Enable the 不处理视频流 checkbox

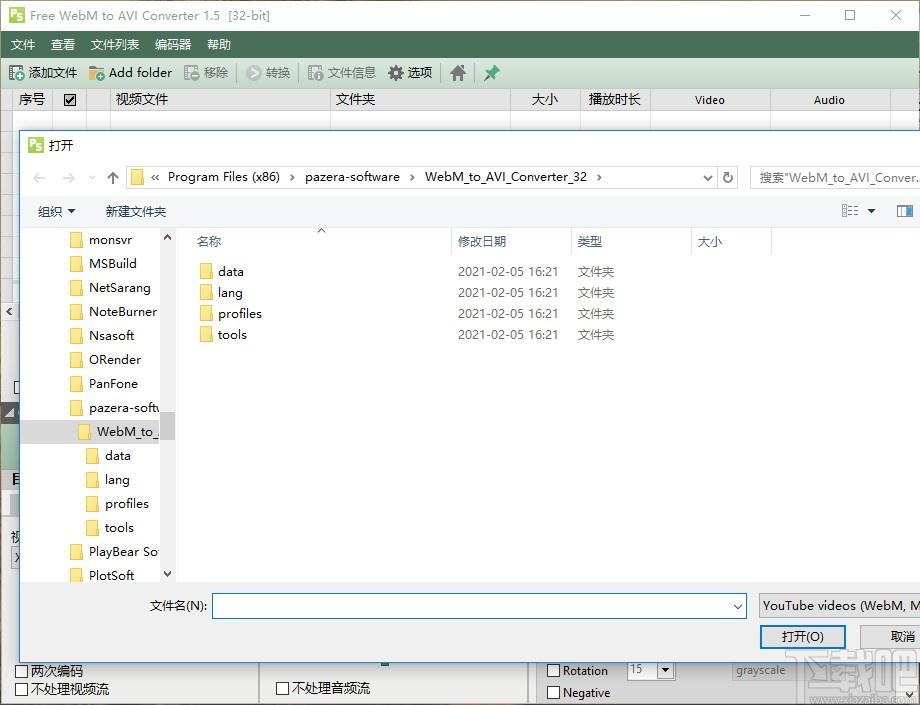click(21, 689)
